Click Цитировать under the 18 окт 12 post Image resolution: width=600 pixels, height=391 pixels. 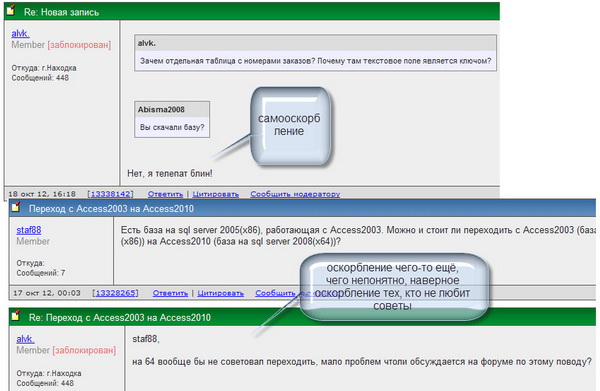point(215,194)
